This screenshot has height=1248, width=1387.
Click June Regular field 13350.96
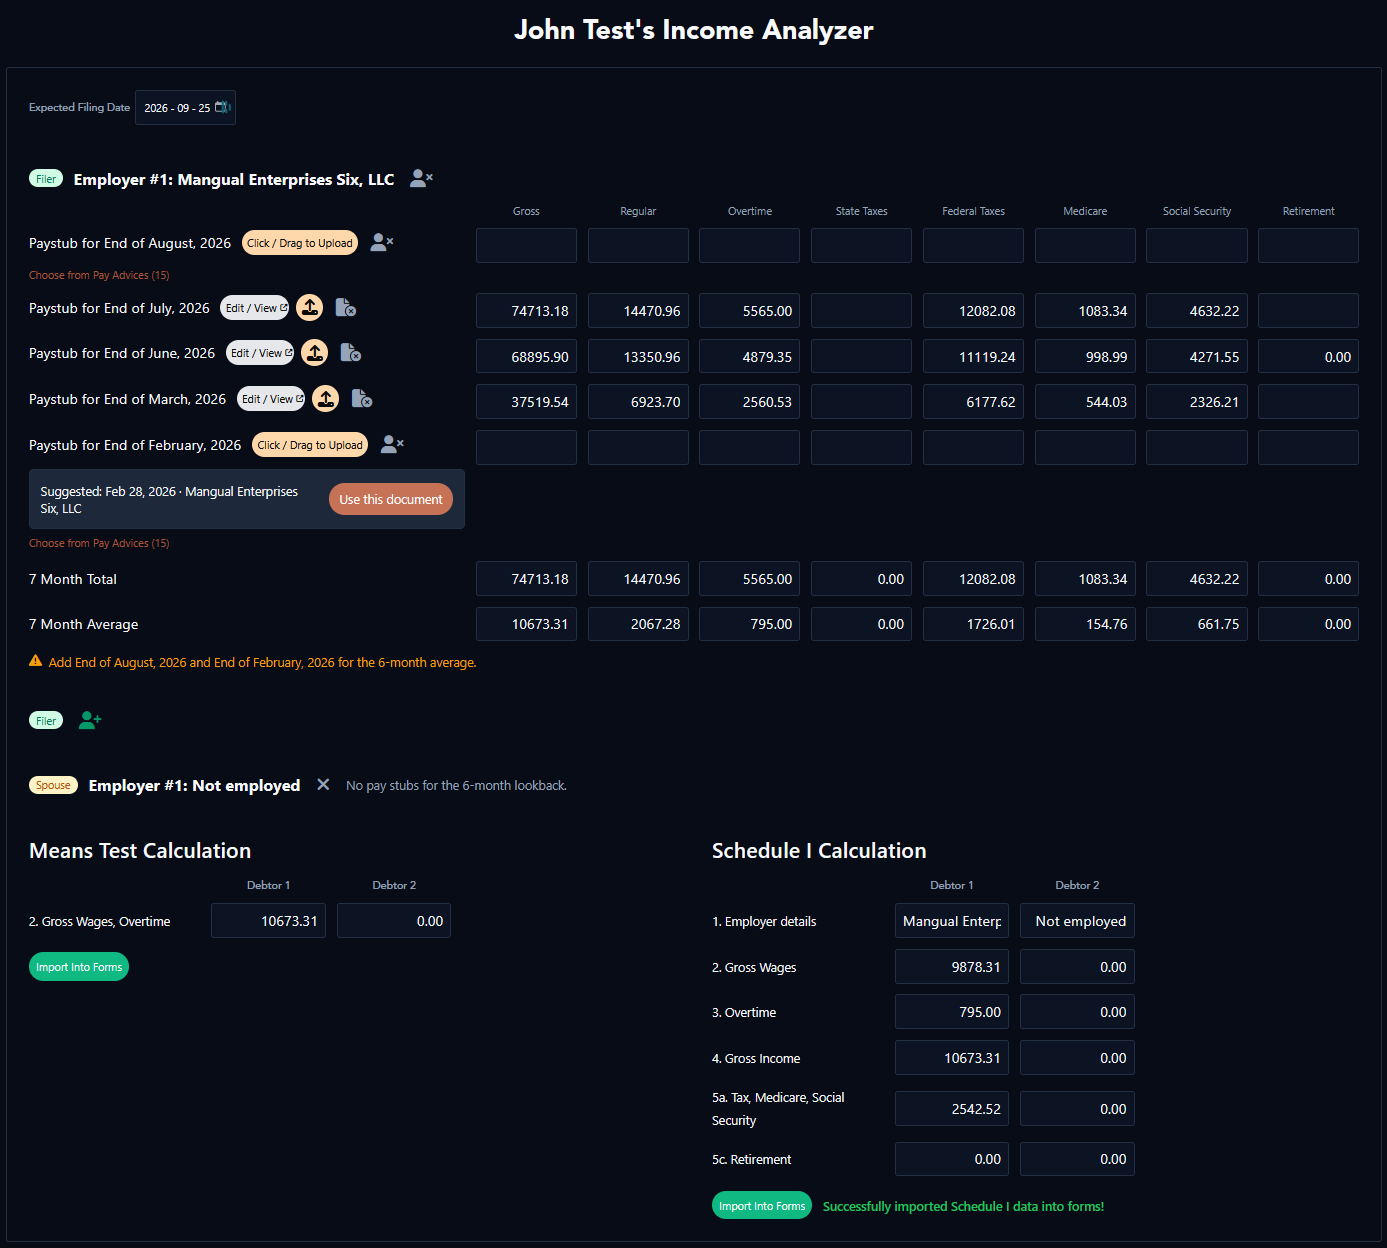coord(638,356)
